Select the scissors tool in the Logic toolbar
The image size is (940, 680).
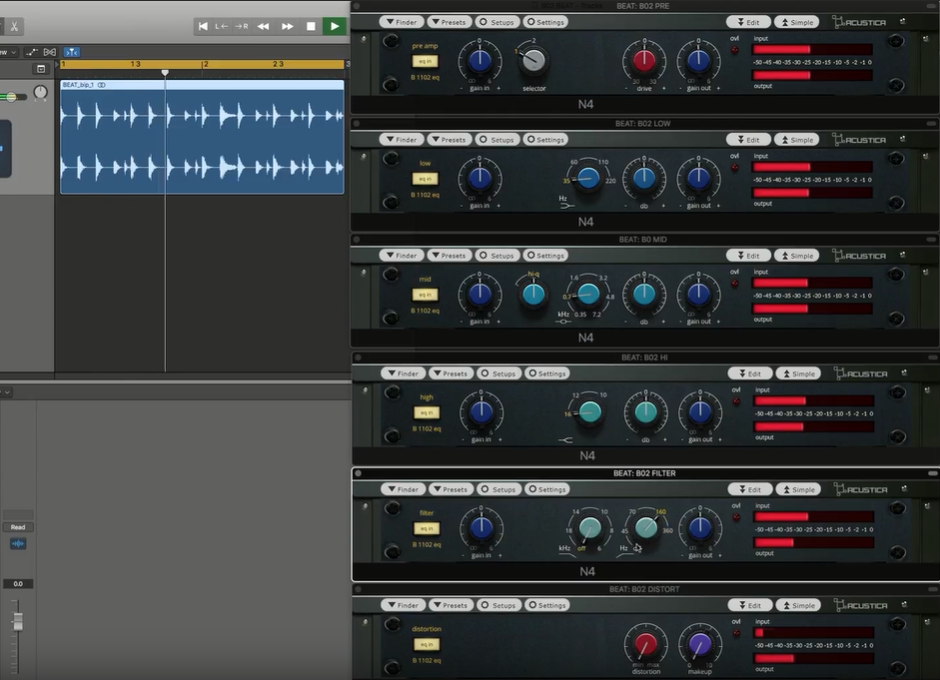click(14, 26)
